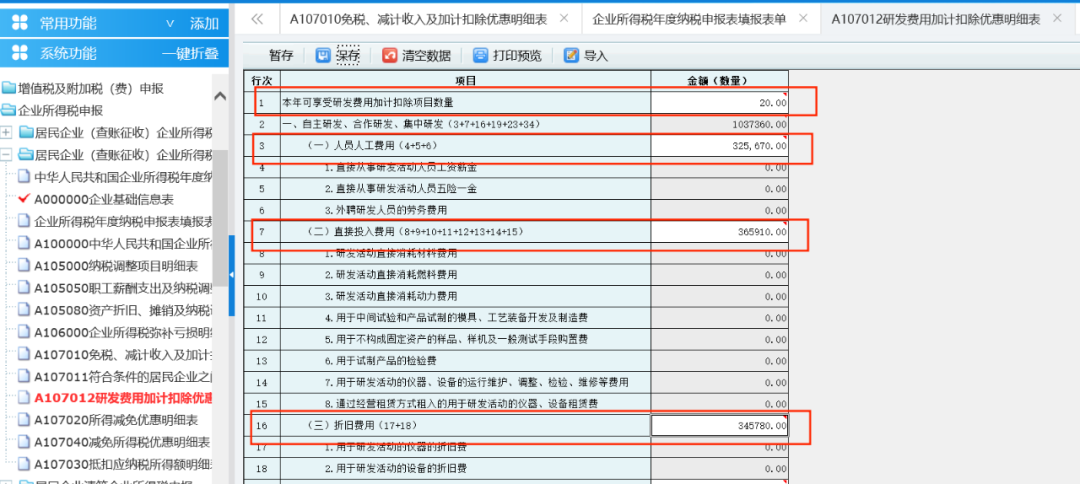This screenshot has height=484, width=1080.
Task: Open A106000企业所得税弥补亏损 tree item
Action: (x=123, y=332)
